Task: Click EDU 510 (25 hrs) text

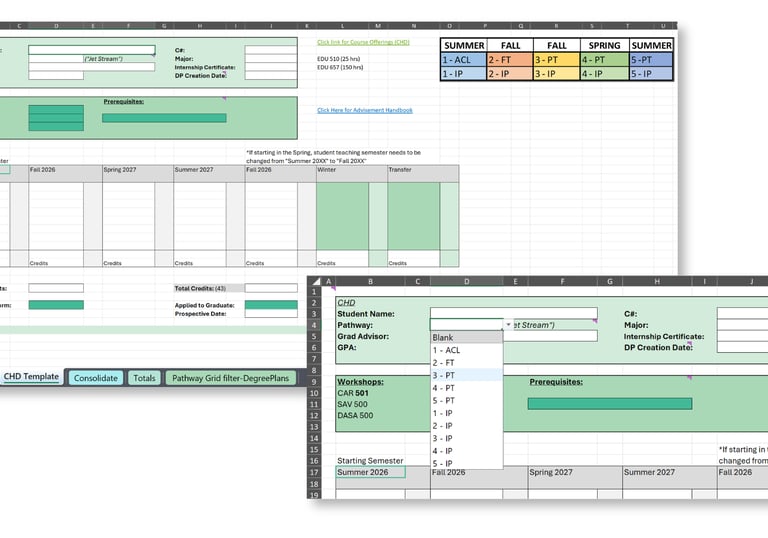Action: click(x=338, y=59)
